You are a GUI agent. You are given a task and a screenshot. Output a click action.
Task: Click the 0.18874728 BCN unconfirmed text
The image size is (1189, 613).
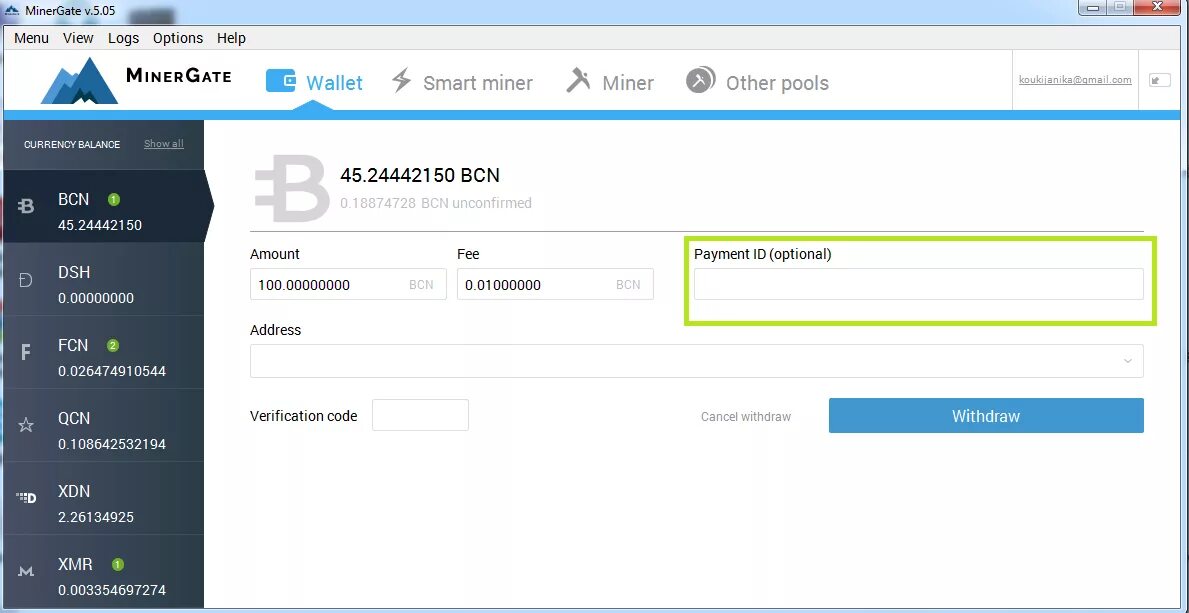(x=436, y=203)
